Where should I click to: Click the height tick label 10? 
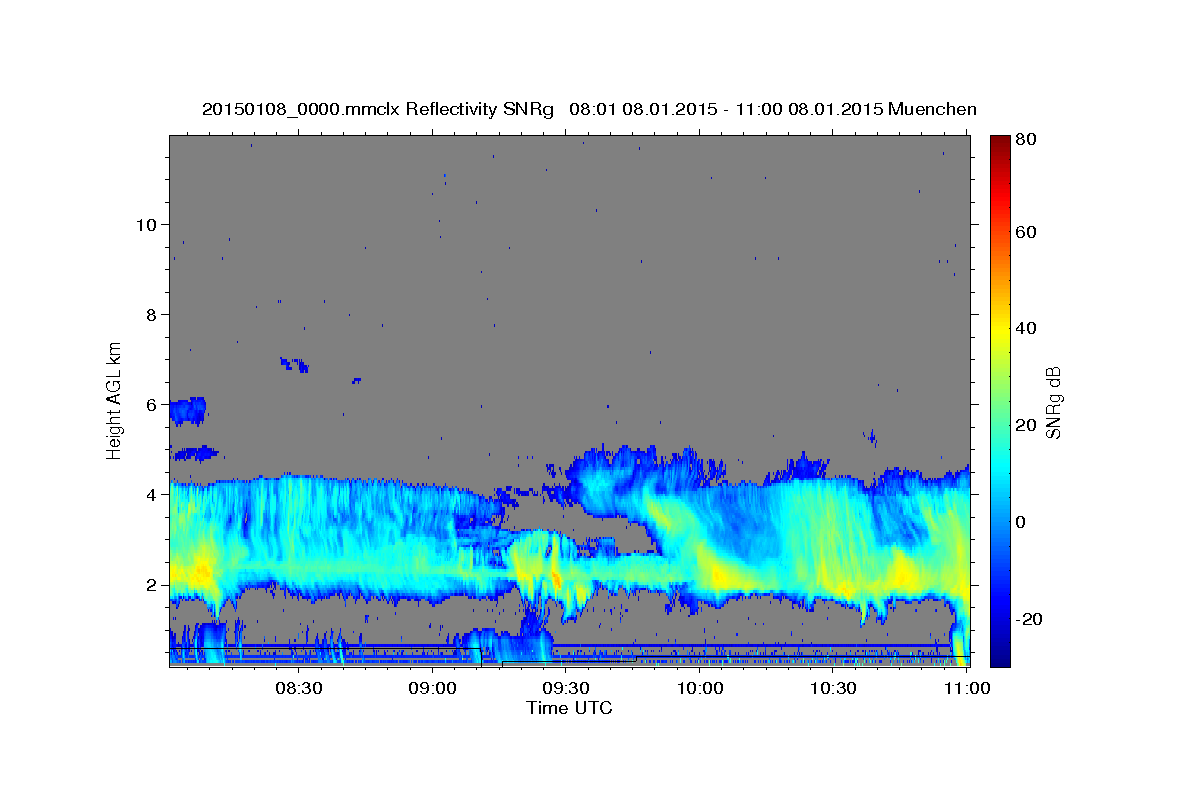(x=145, y=224)
